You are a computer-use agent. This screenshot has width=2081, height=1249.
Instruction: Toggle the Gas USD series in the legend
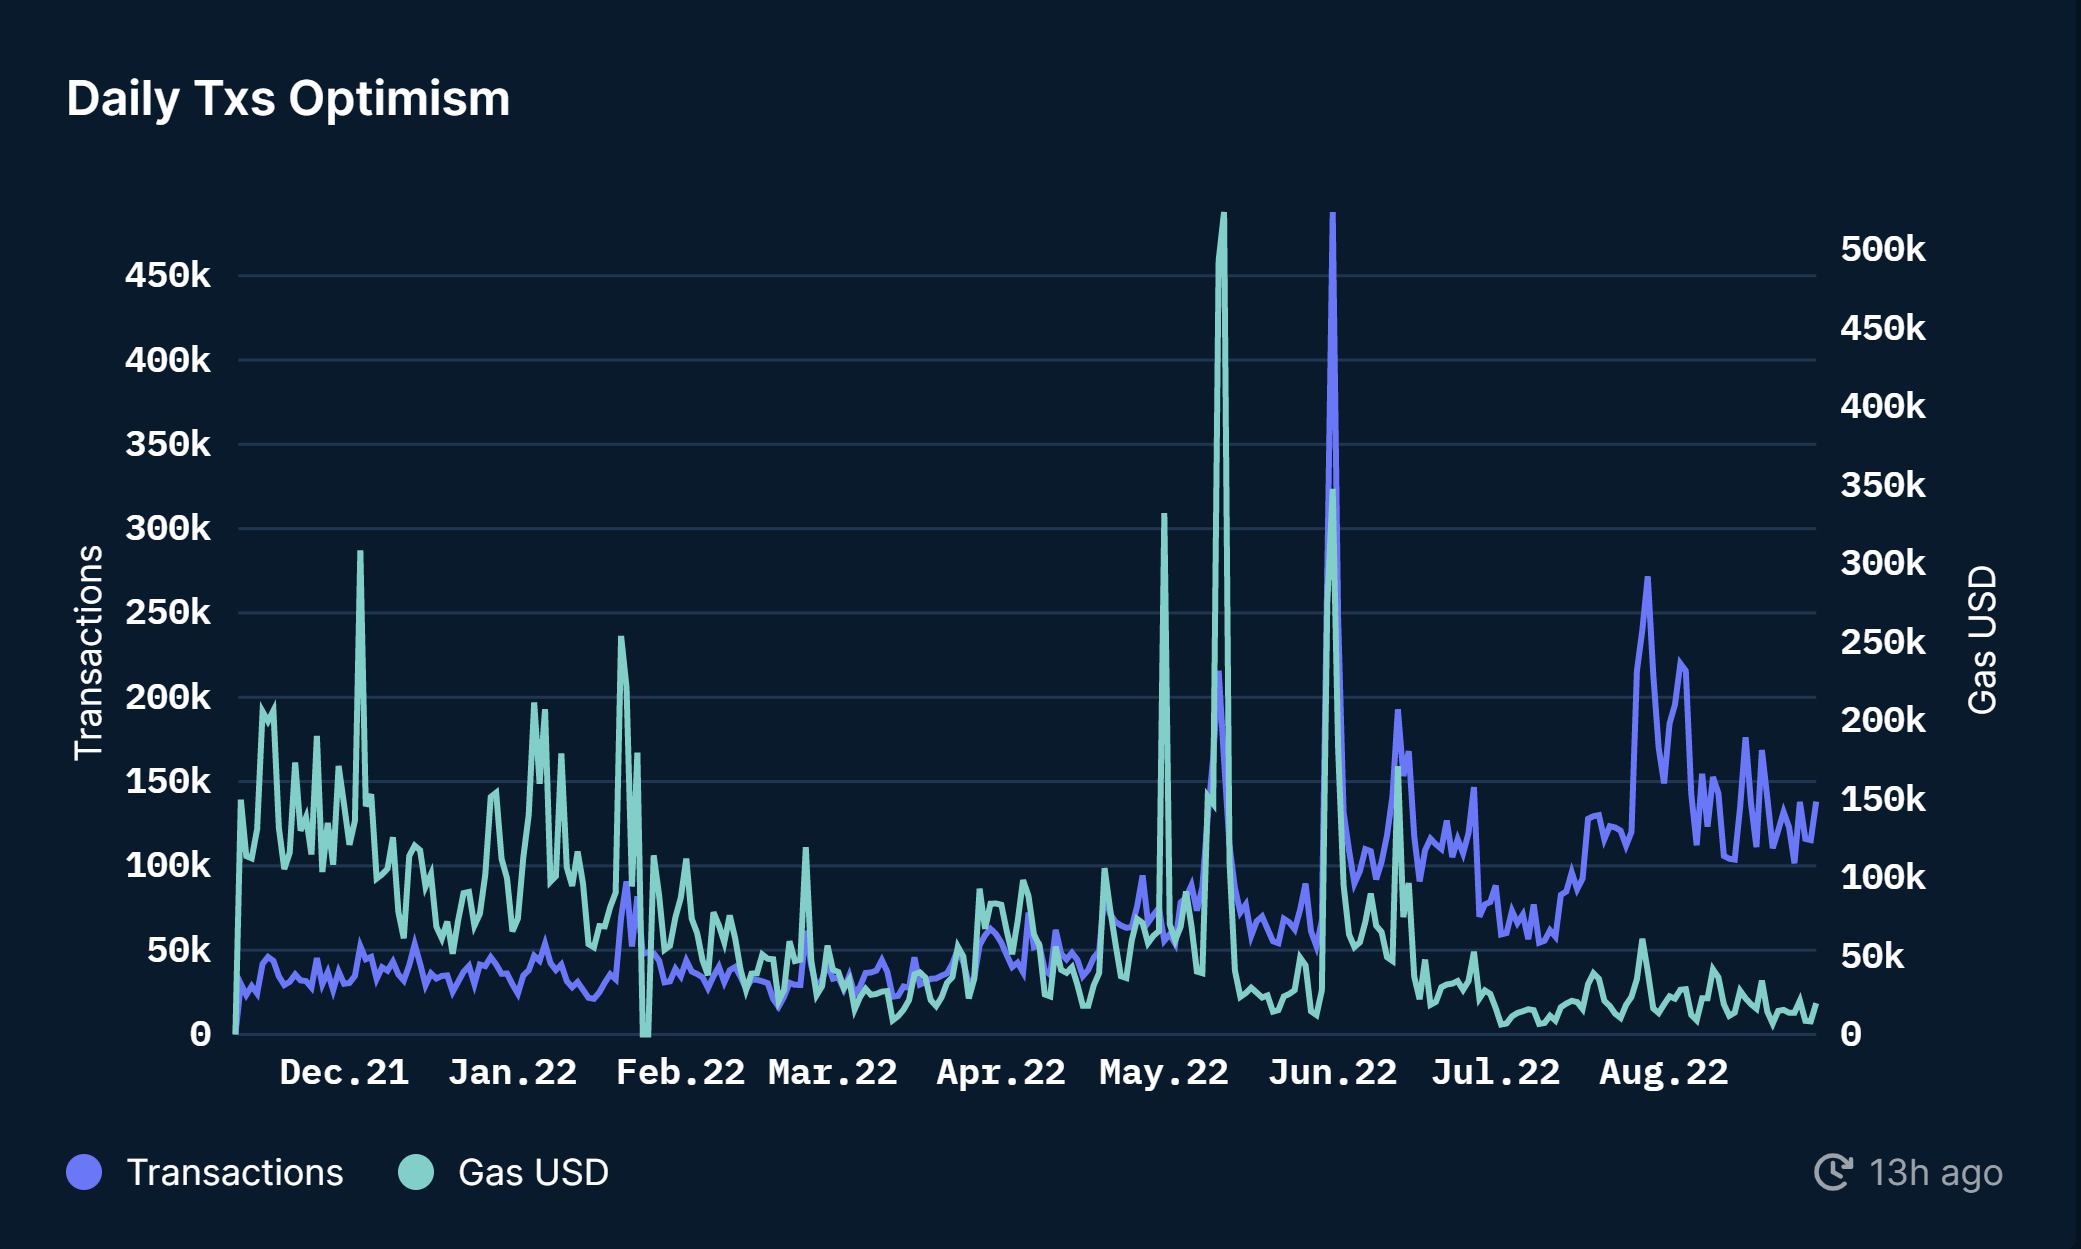(x=503, y=1172)
